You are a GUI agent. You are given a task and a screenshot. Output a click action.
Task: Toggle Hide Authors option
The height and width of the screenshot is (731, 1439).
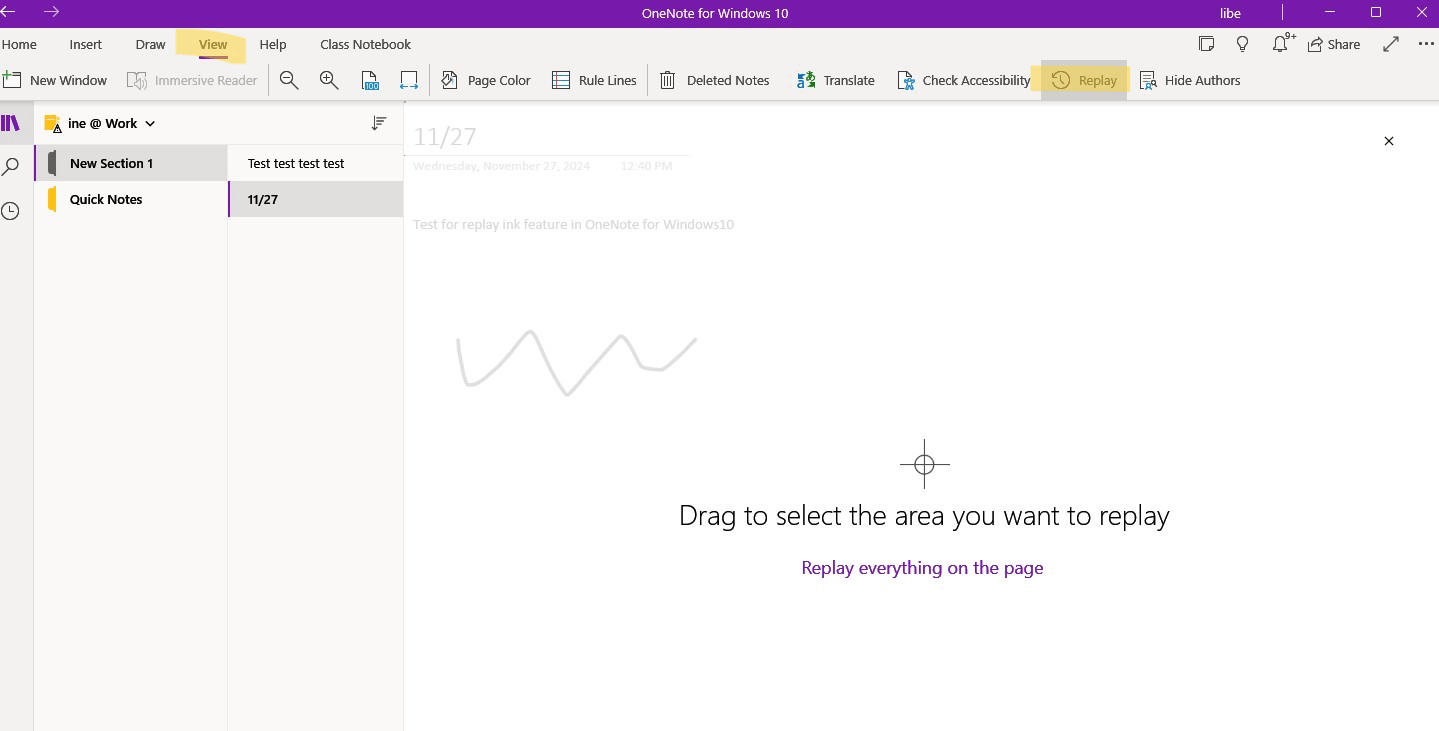[x=1190, y=80]
